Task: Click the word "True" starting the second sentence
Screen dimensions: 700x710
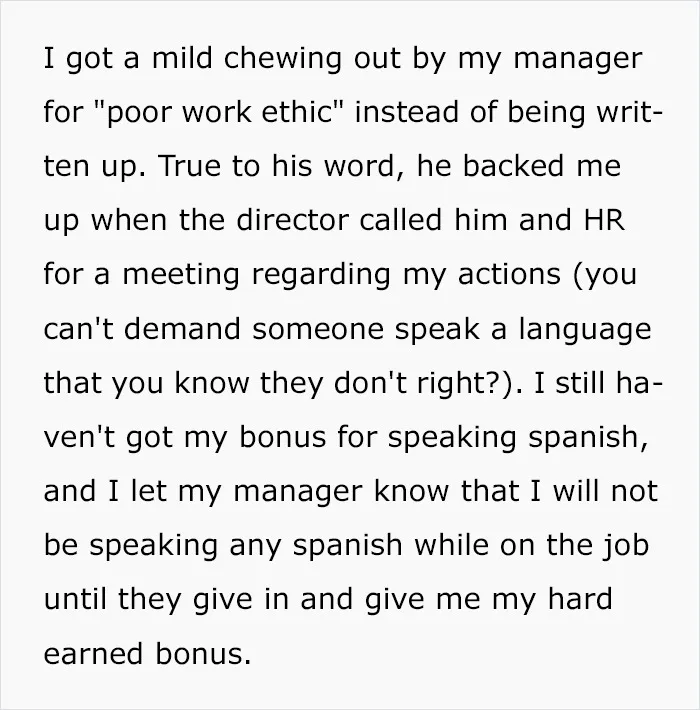Action: click(190, 165)
